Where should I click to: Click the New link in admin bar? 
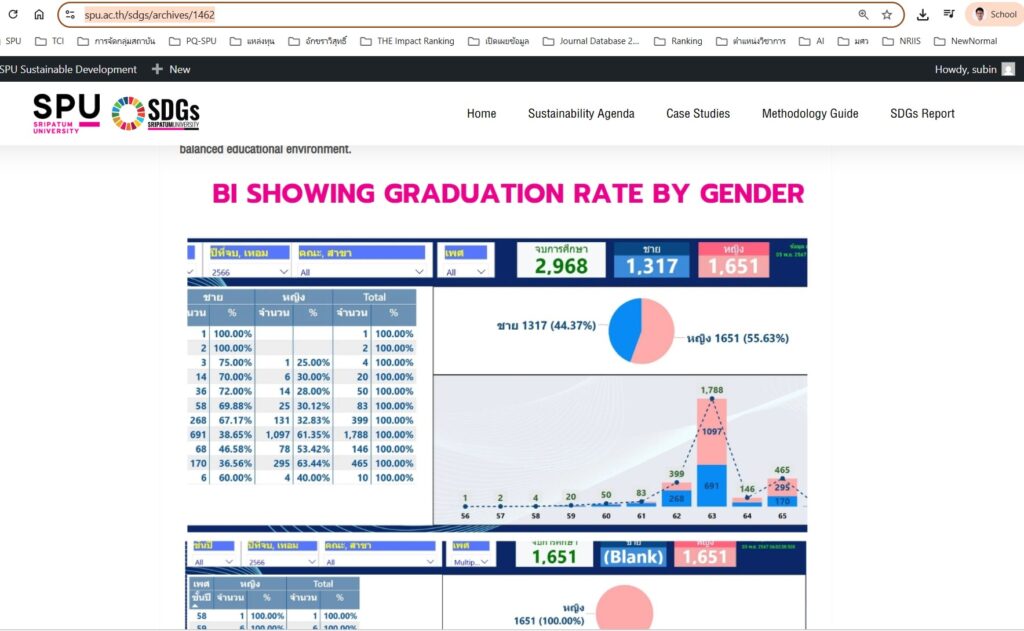click(171, 69)
